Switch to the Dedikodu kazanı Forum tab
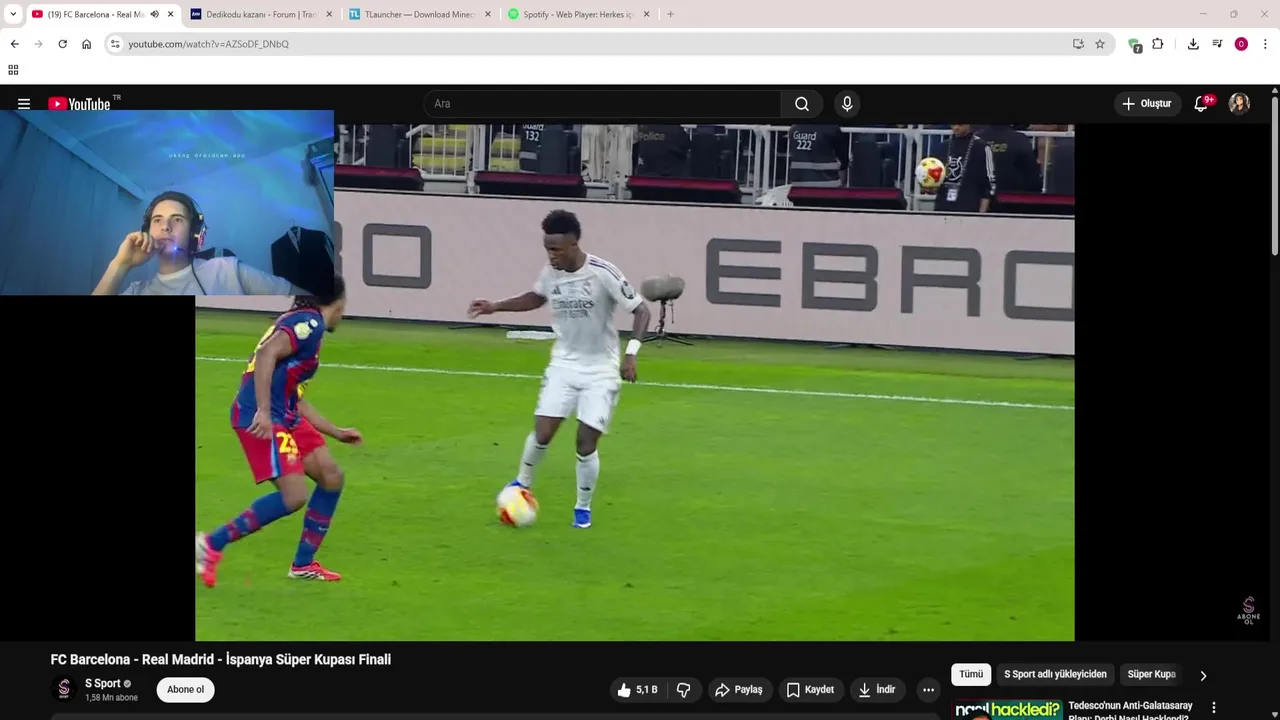 [x=260, y=14]
